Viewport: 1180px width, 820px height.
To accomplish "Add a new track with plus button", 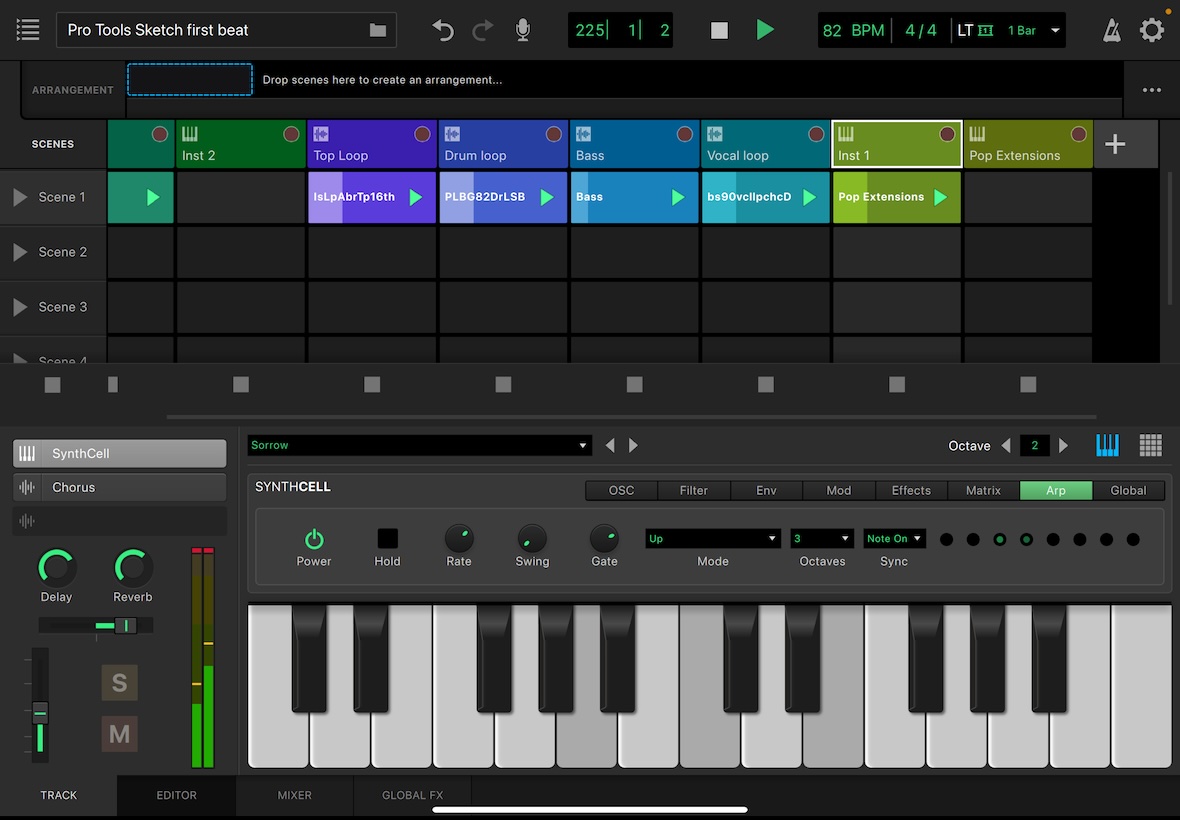I will 1115,144.
